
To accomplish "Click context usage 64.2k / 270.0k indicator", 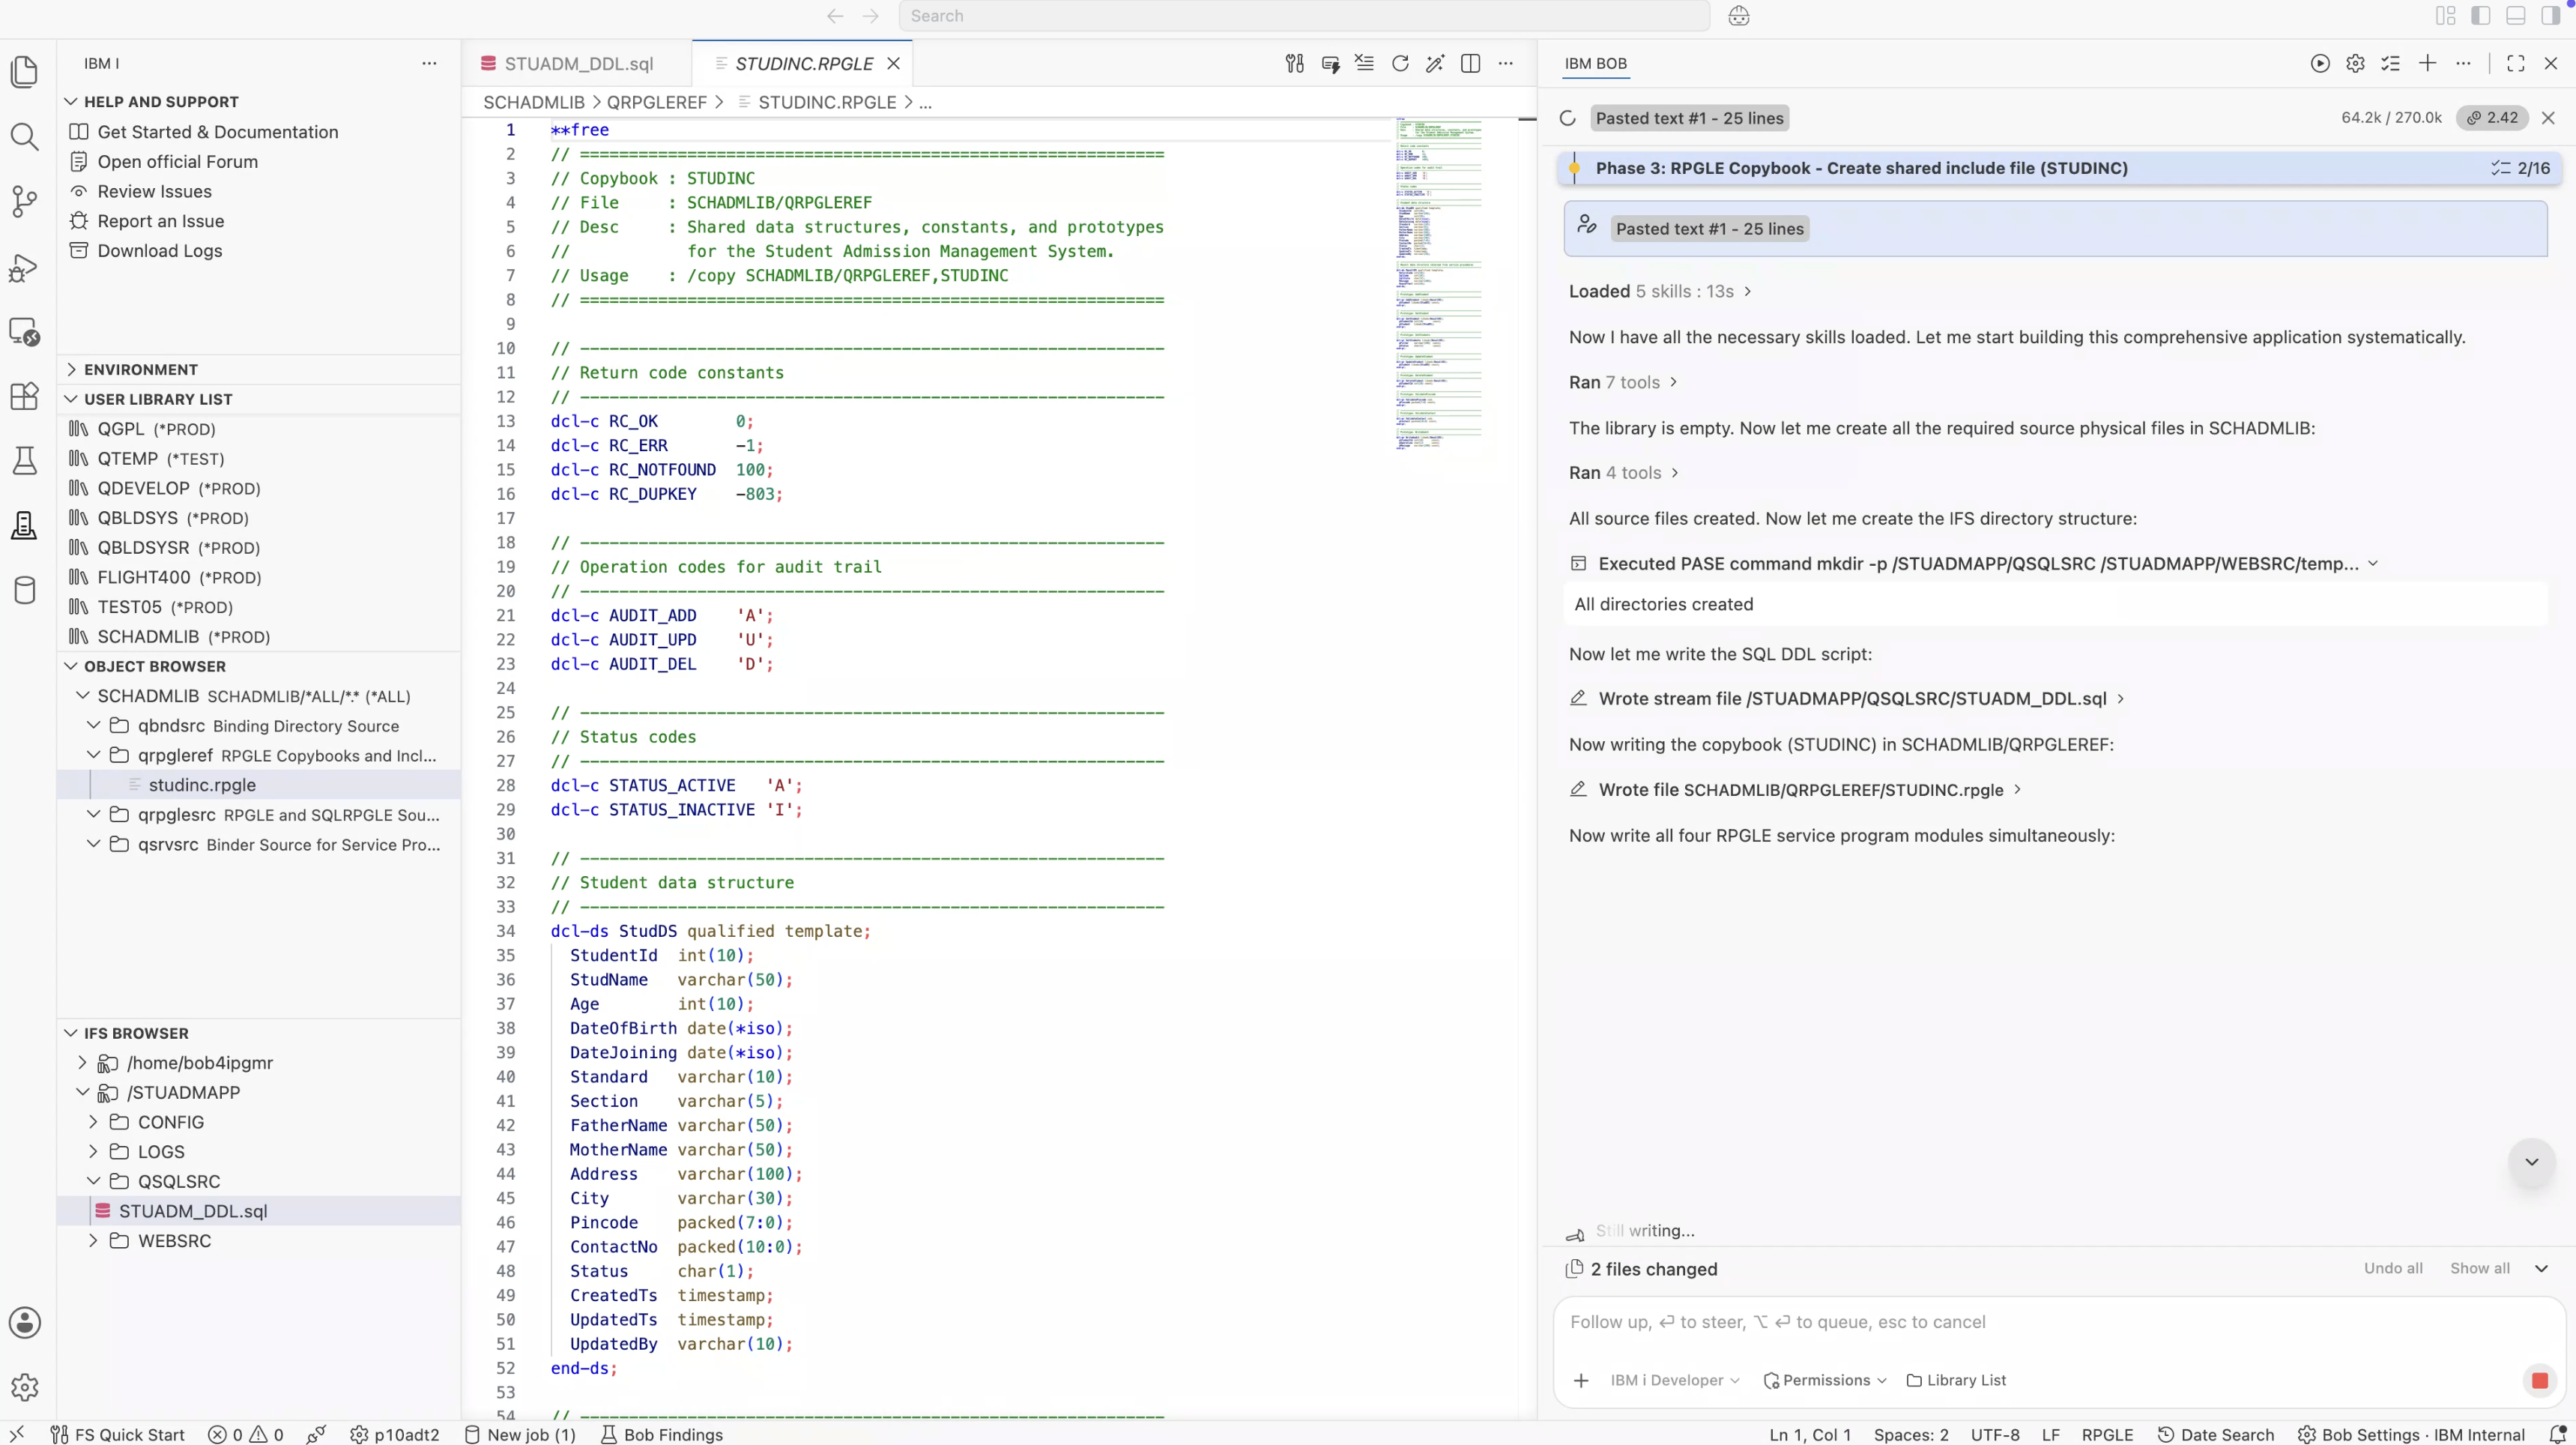I will (x=2391, y=118).
